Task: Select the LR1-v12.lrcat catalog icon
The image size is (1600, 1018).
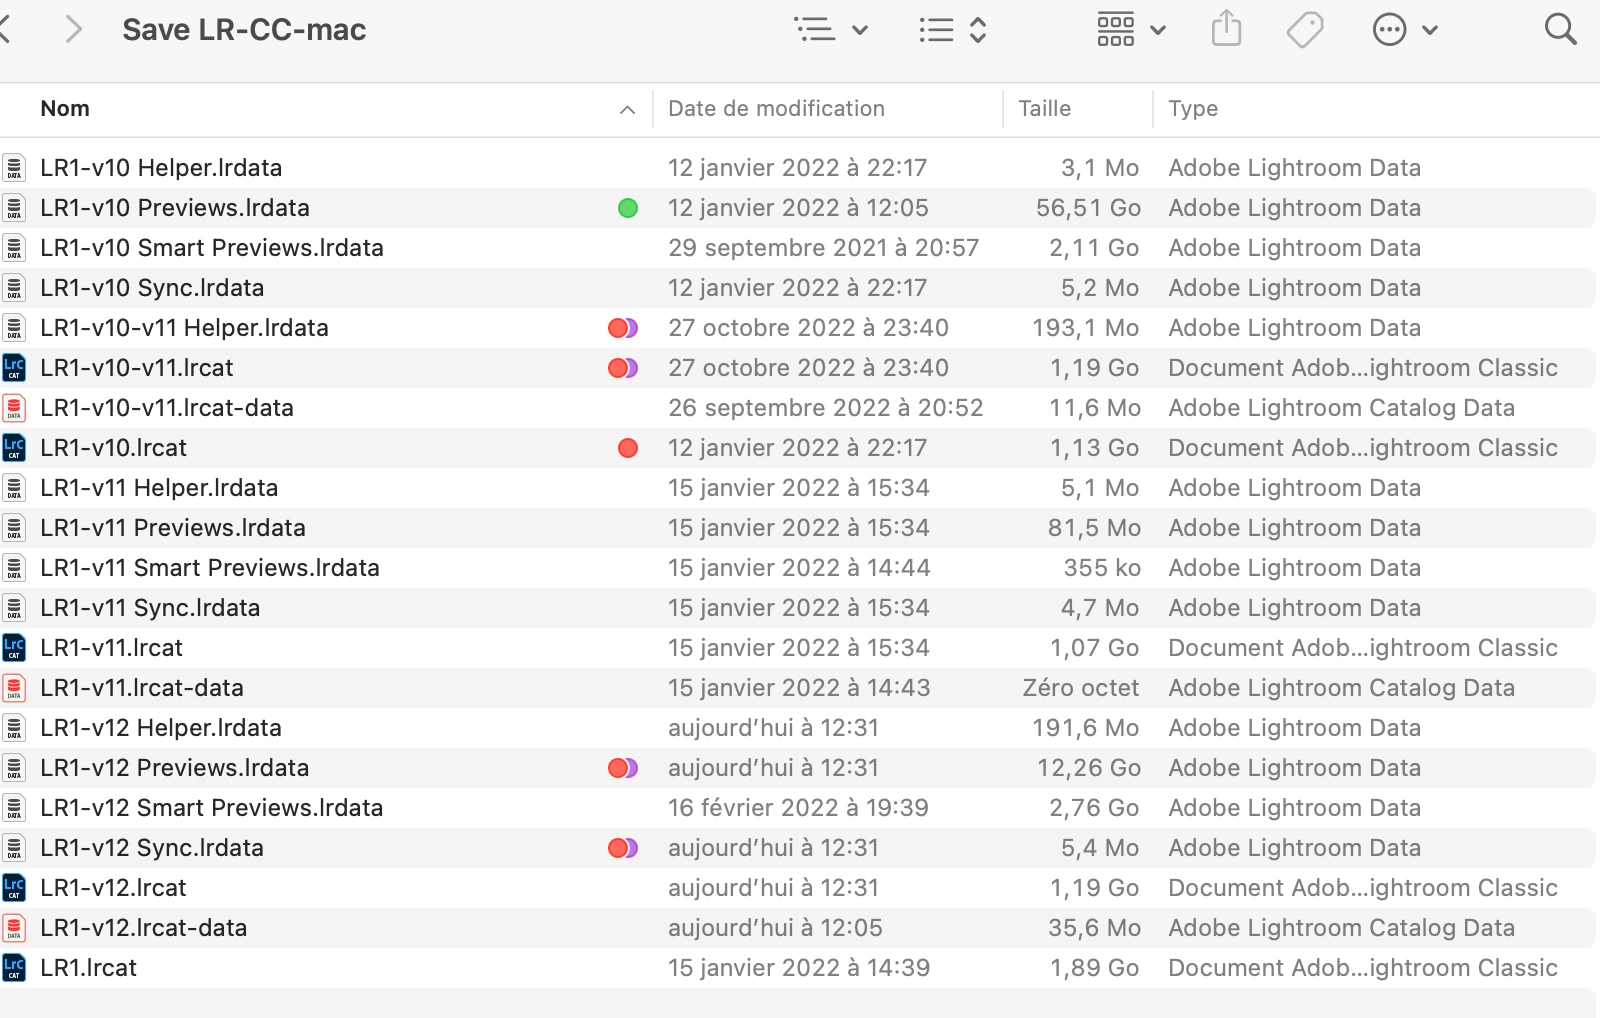Action: coord(14,888)
